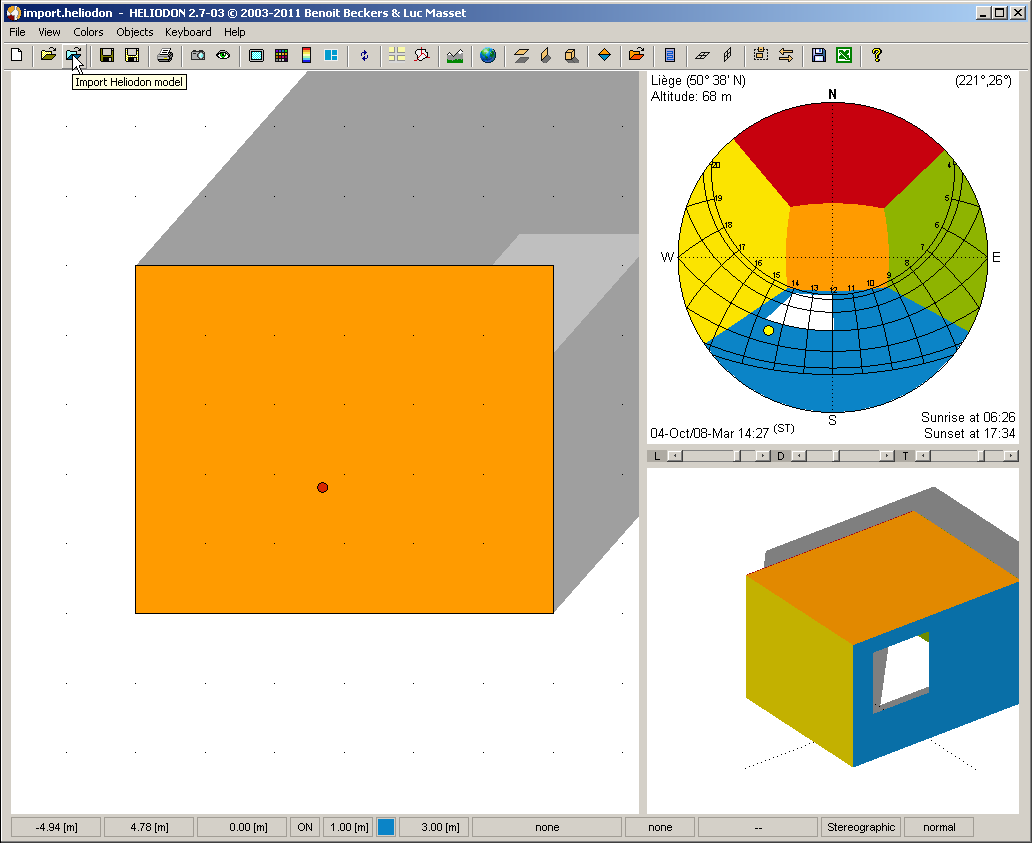This screenshot has width=1032, height=843.
Task: Click the red polygon sketch icon
Action: tap(422, 55)
